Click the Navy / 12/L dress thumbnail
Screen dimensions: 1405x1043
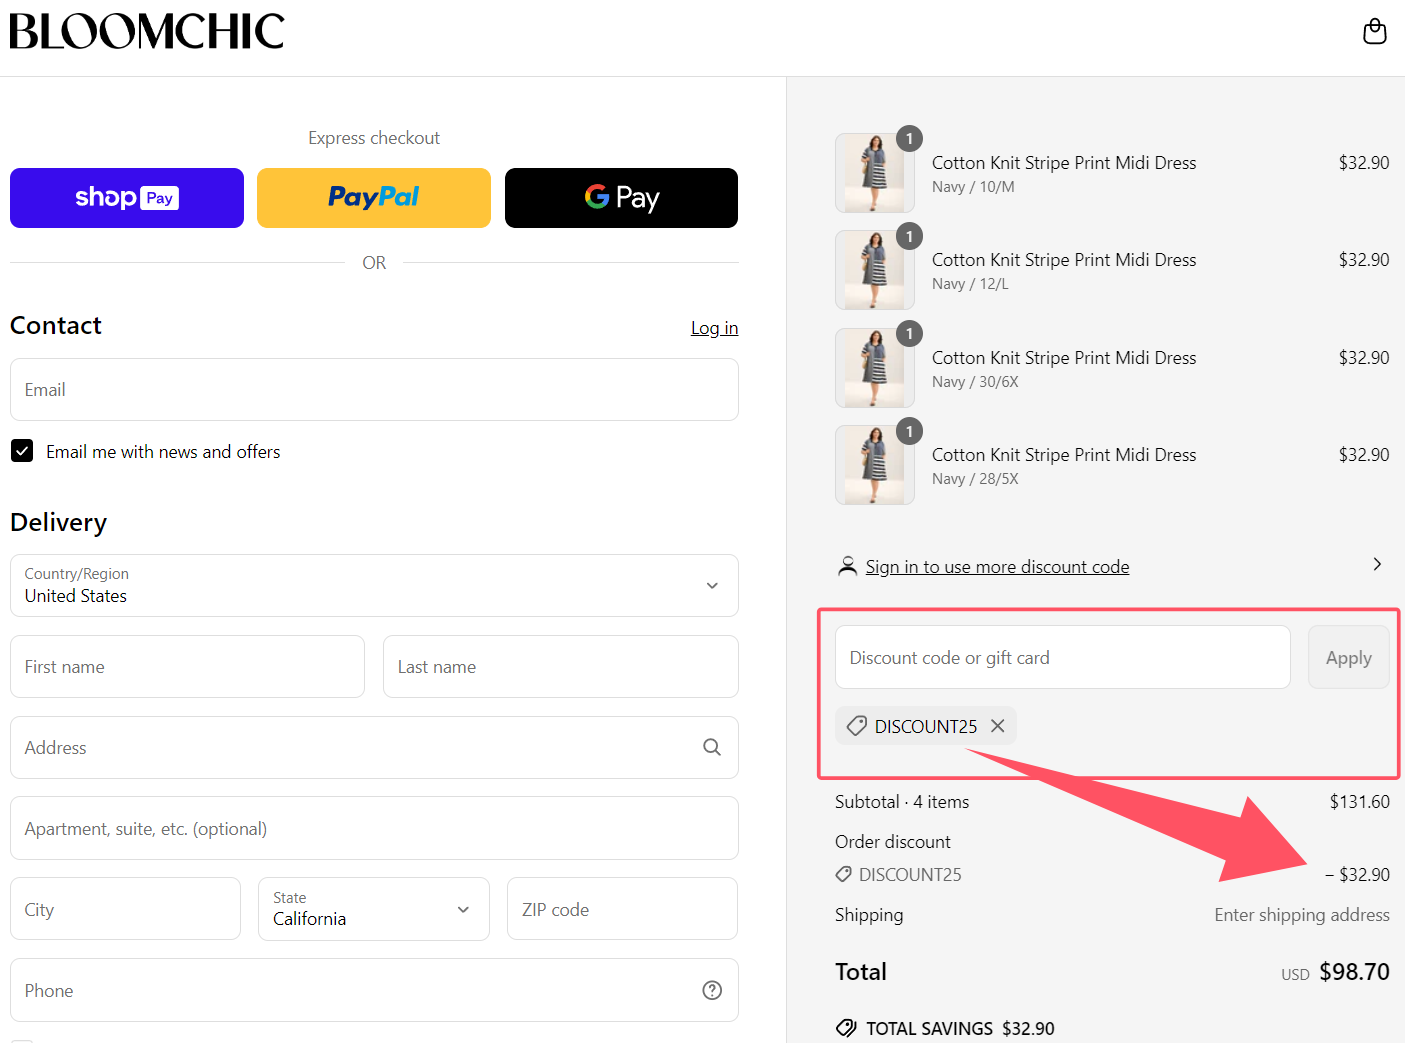[x=875, y=270]
